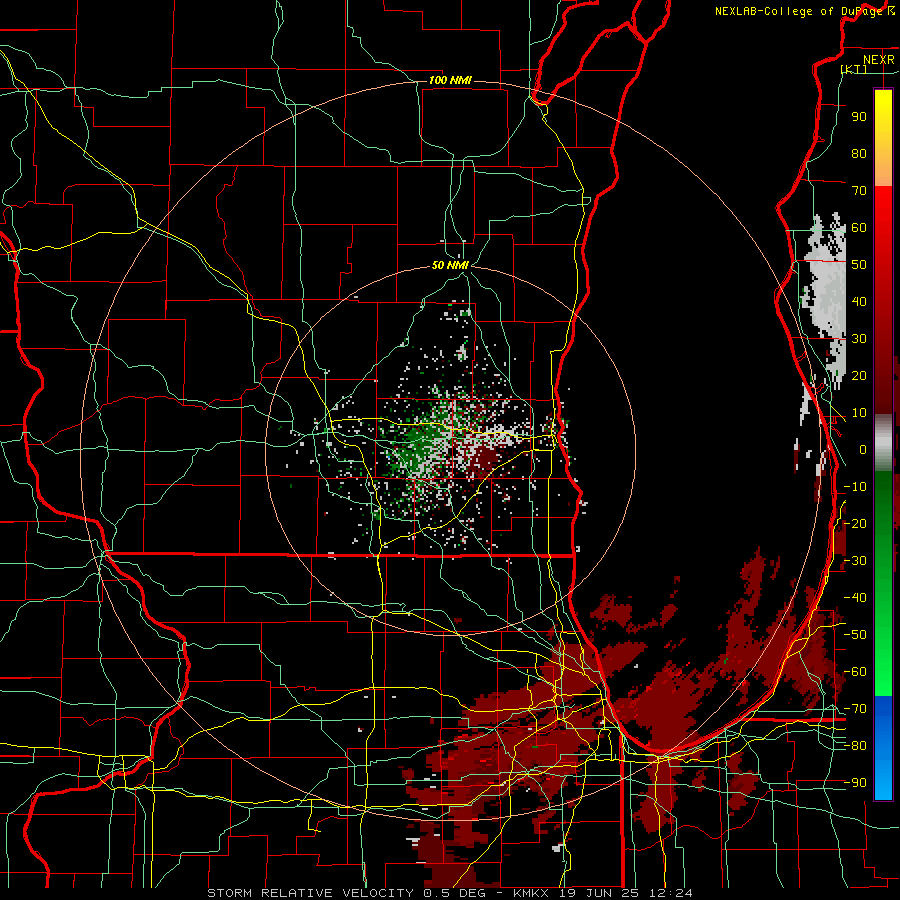900x900 pixels.
Task: Select the -40 value on the velocity scale
Action: [x=855, y=598]
